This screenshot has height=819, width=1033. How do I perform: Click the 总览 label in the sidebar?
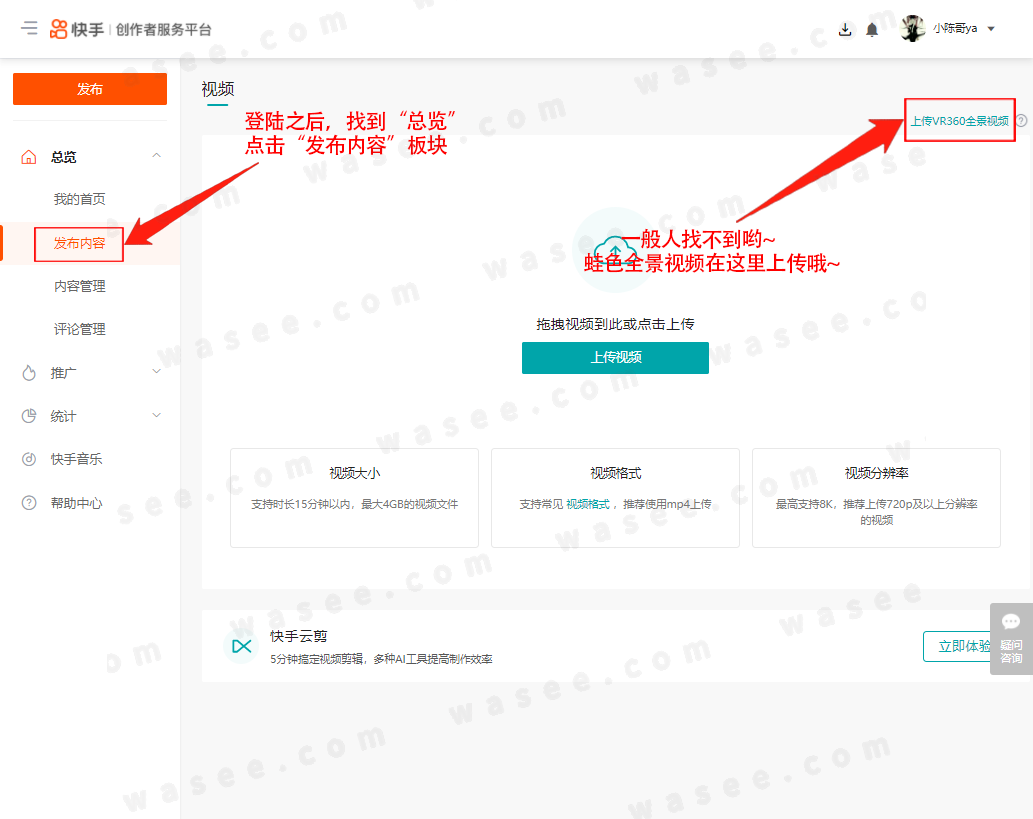(63, 157)
